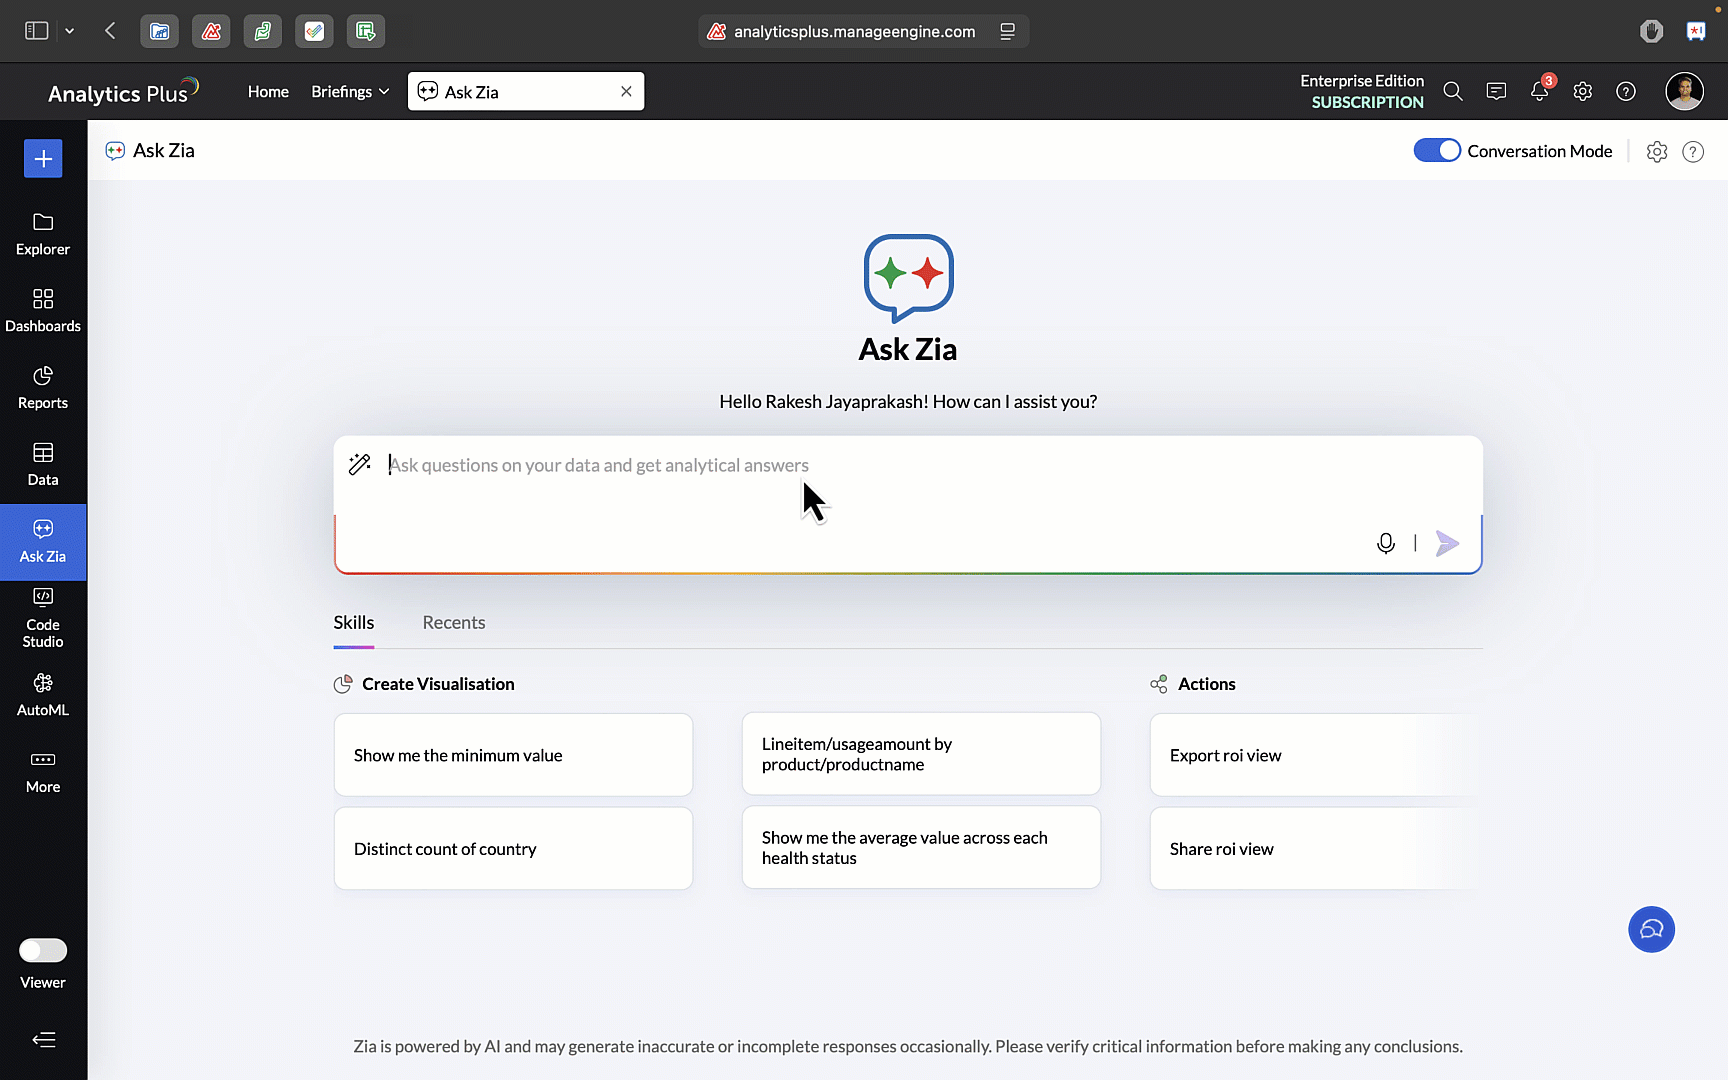
Task: Open AutoML from the sidebar
Action: pyautogui.click(x=43, y=694)
